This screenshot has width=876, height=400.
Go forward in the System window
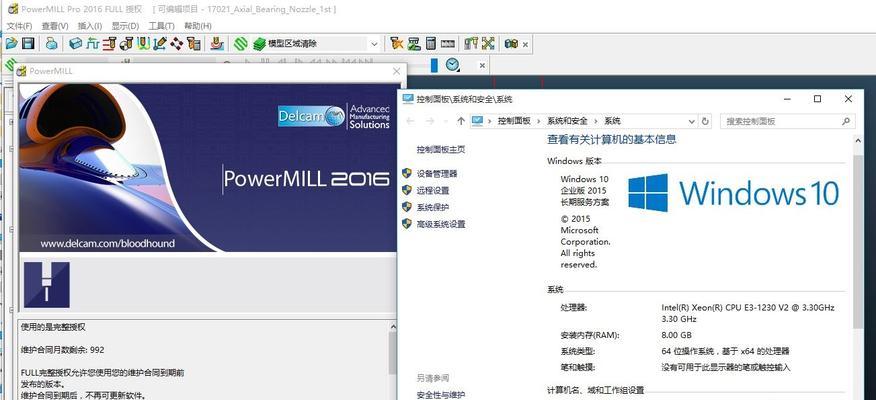pyautogui.click(x=430, y=121)
